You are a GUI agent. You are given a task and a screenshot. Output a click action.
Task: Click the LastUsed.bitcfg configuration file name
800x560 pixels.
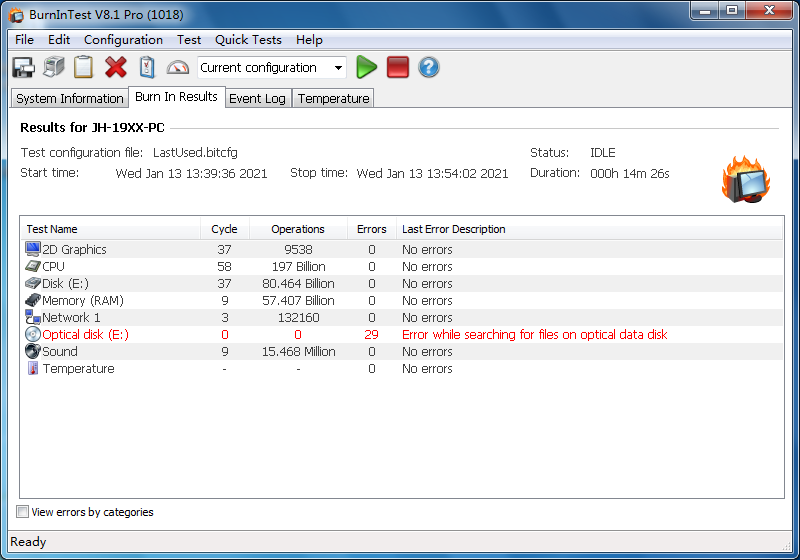tap(195, 152)
